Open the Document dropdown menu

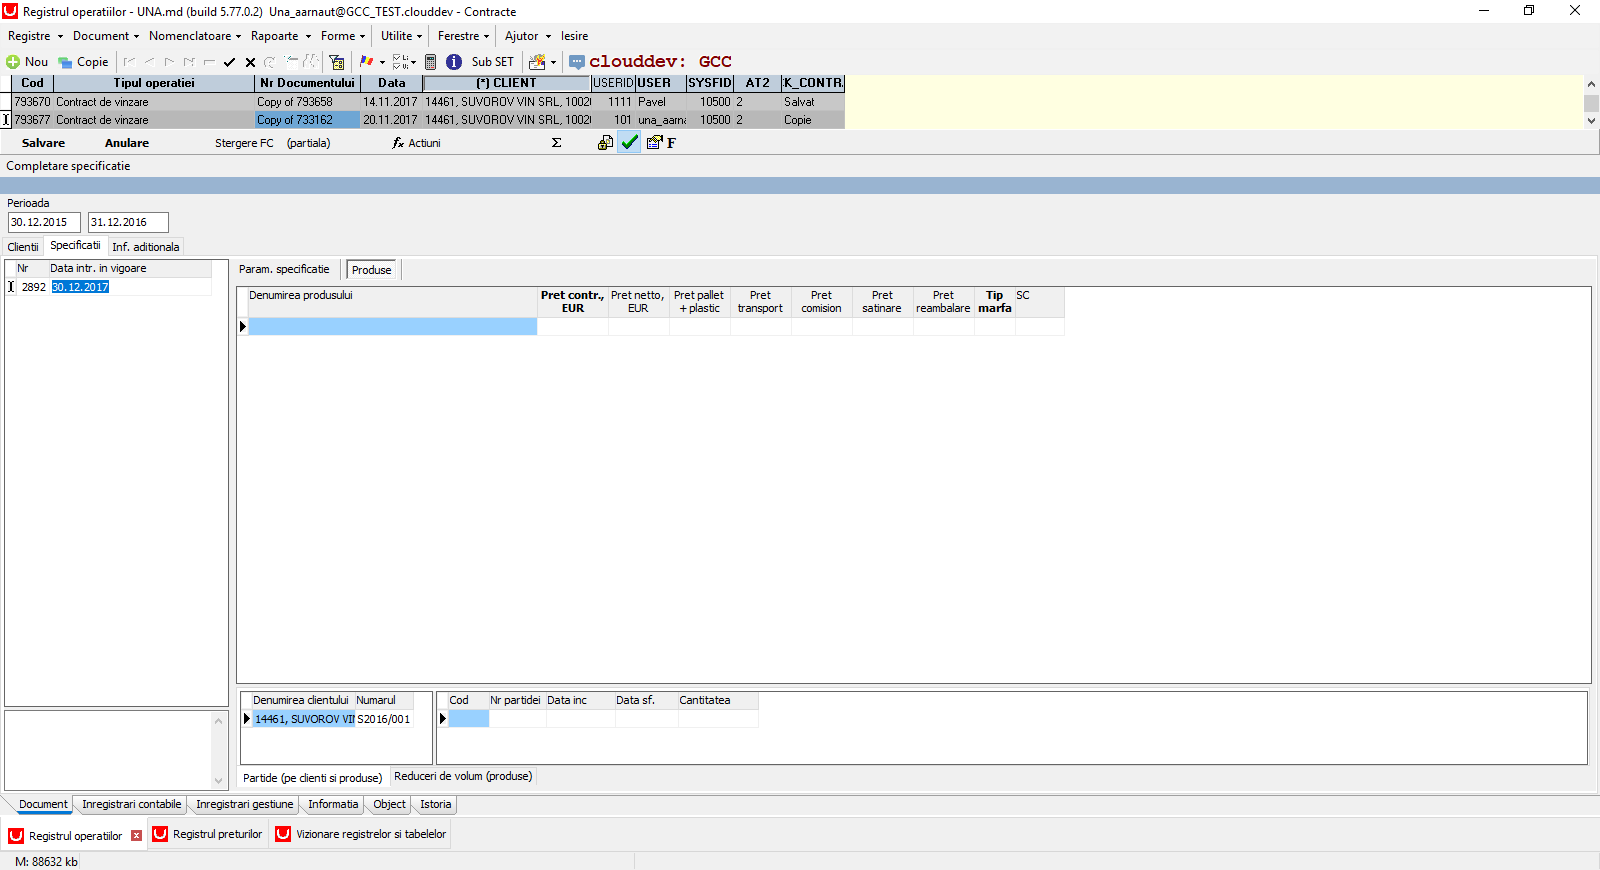107,36
